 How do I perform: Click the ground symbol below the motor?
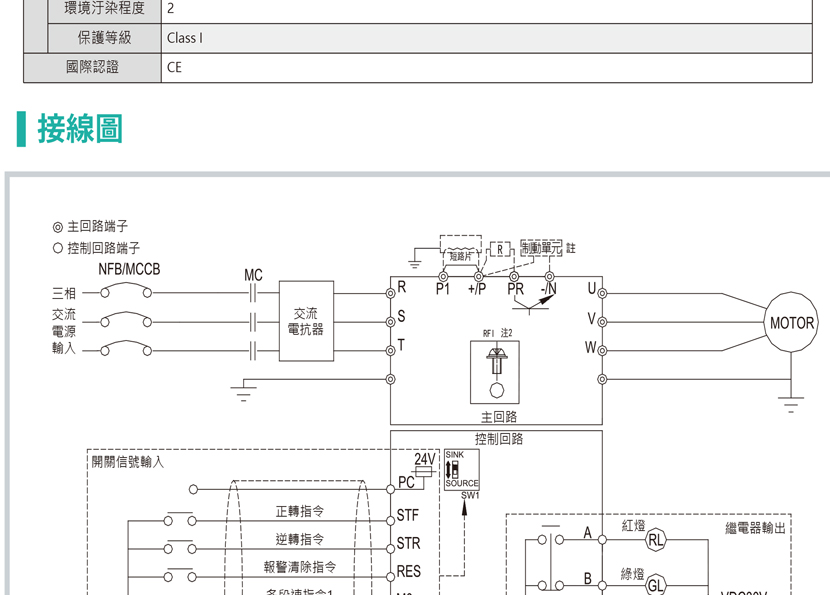click(x=791, y=404)
